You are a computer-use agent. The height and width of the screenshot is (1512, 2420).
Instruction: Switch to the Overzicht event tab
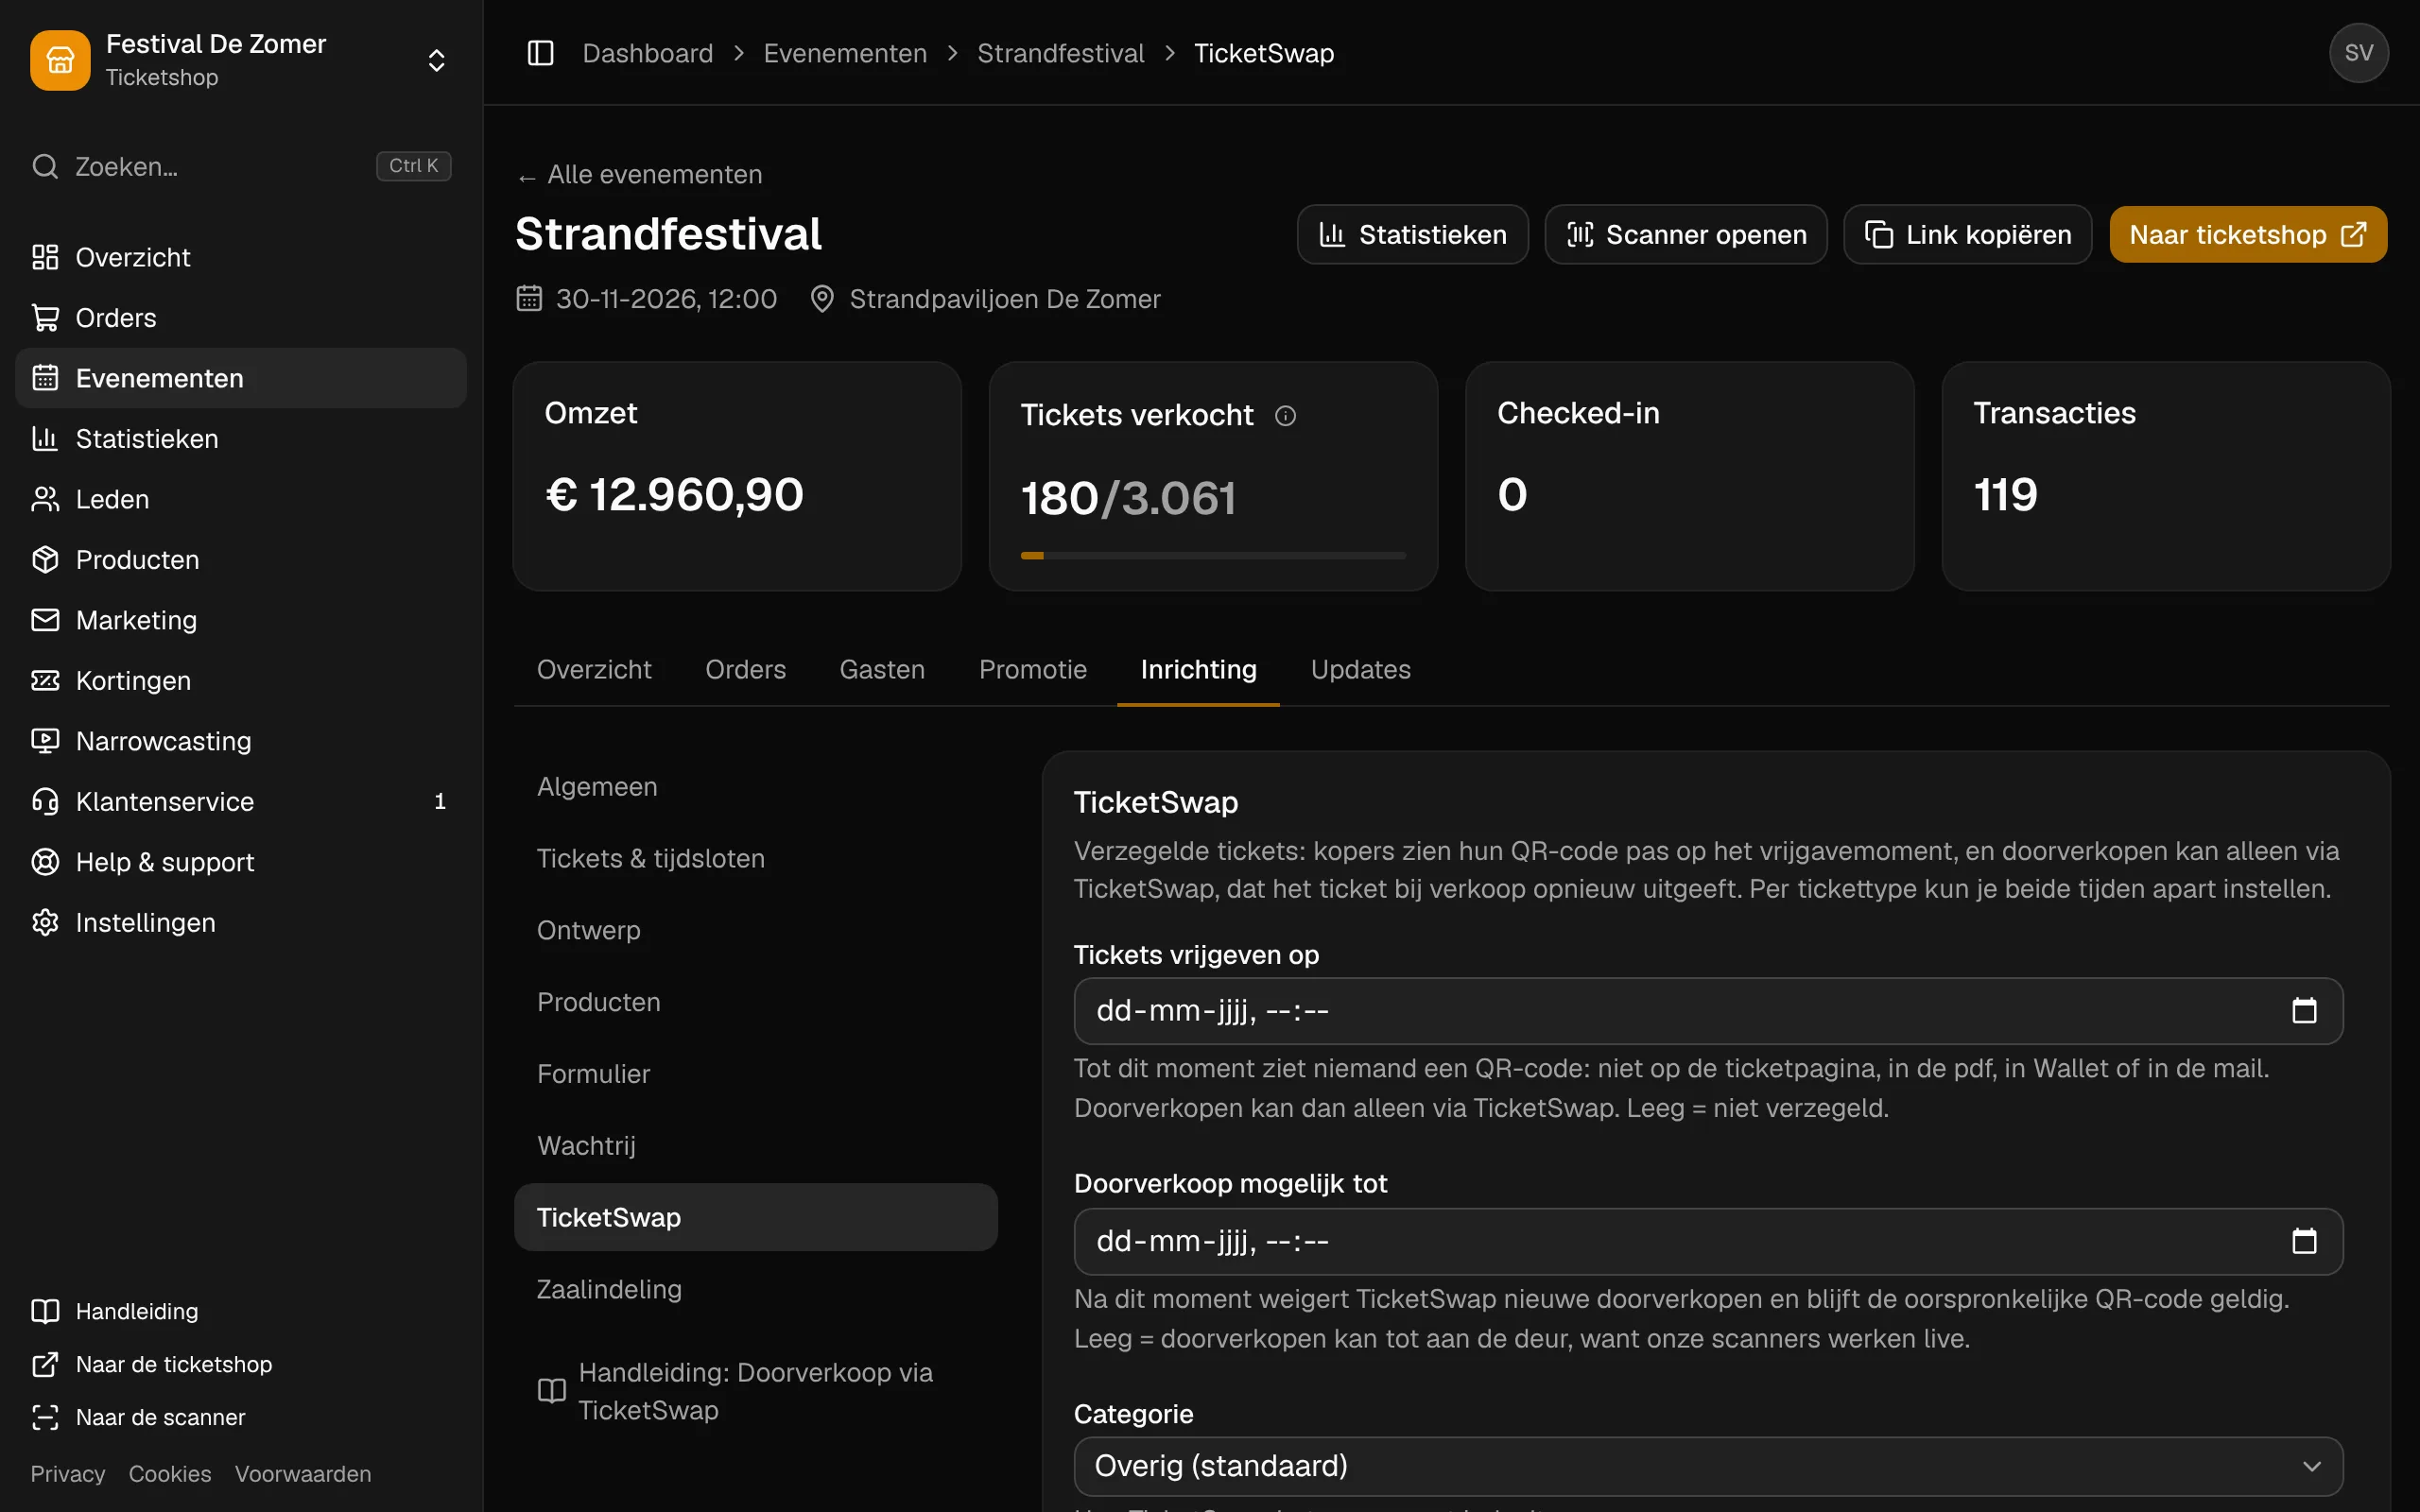click(594, 670)
